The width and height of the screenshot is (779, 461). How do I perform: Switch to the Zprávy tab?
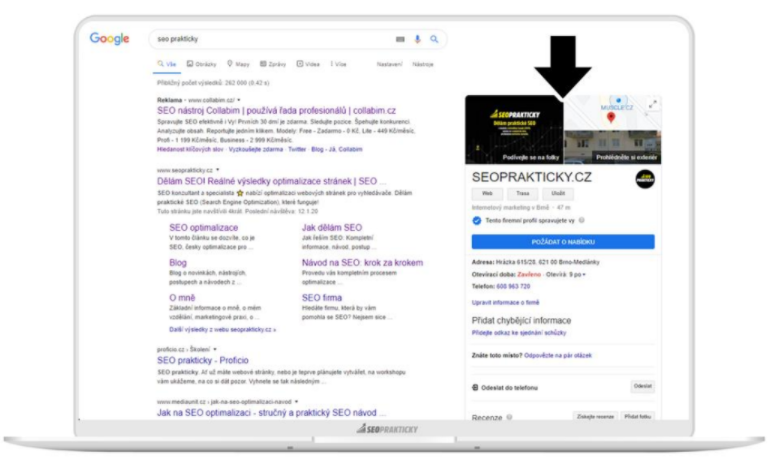273,64
